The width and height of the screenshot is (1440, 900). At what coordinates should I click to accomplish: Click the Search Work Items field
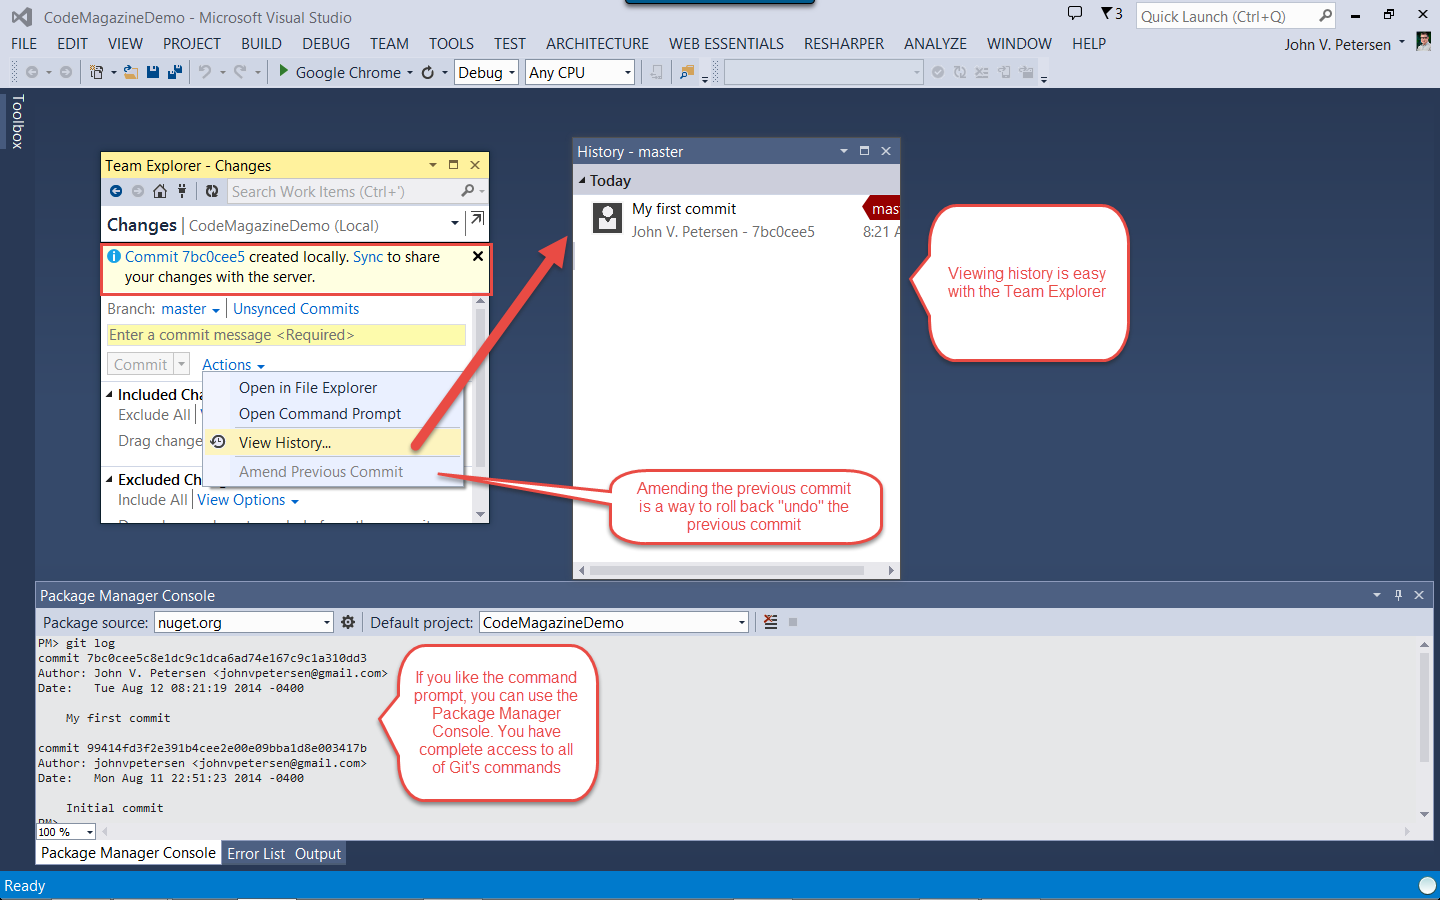[343, 191]
